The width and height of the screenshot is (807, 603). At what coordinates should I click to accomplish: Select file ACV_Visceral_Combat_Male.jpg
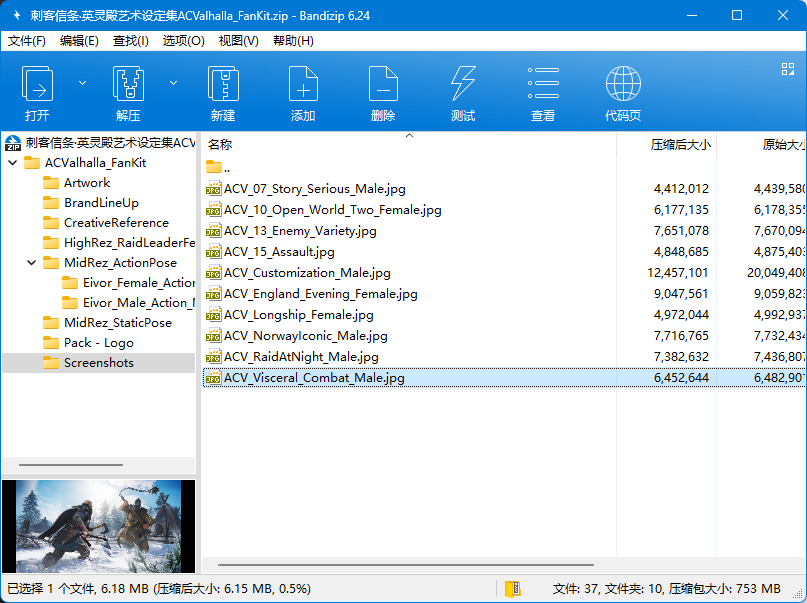pyautogui.click(x=504, y=378)
